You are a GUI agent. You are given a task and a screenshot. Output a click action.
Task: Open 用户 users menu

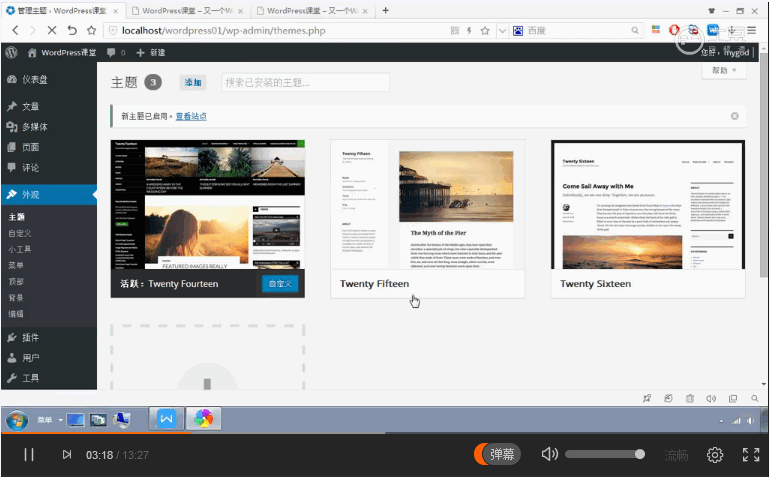coord(49,358)
